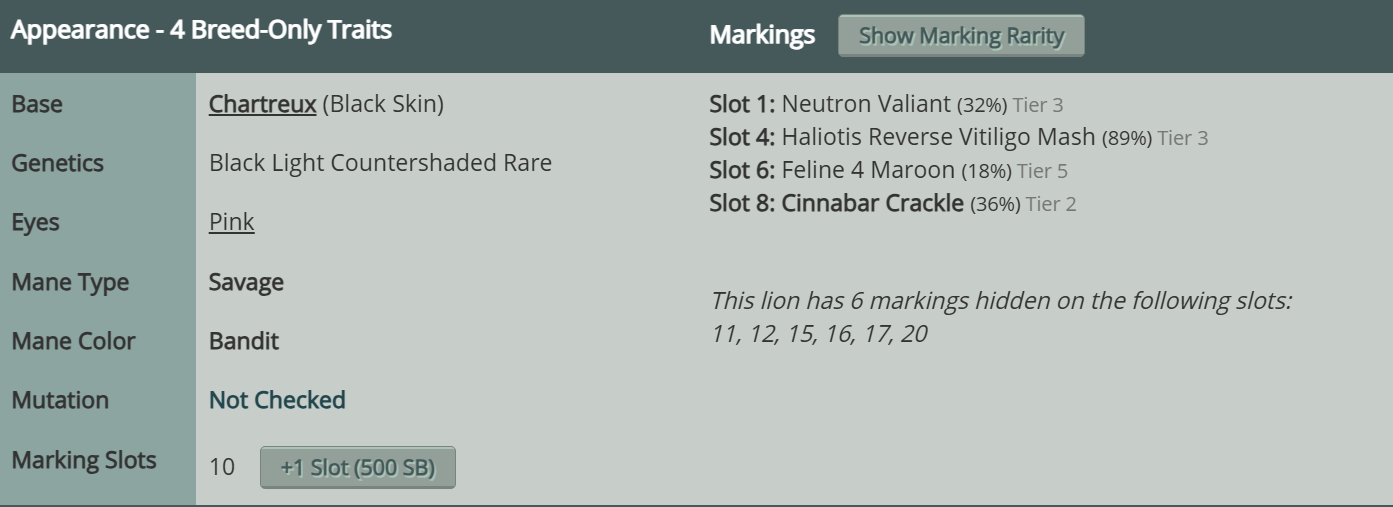Viewport: 1393px width, 507px height.
Task: Buy +1 Slot for 500 SB
Action: [357, 467]
